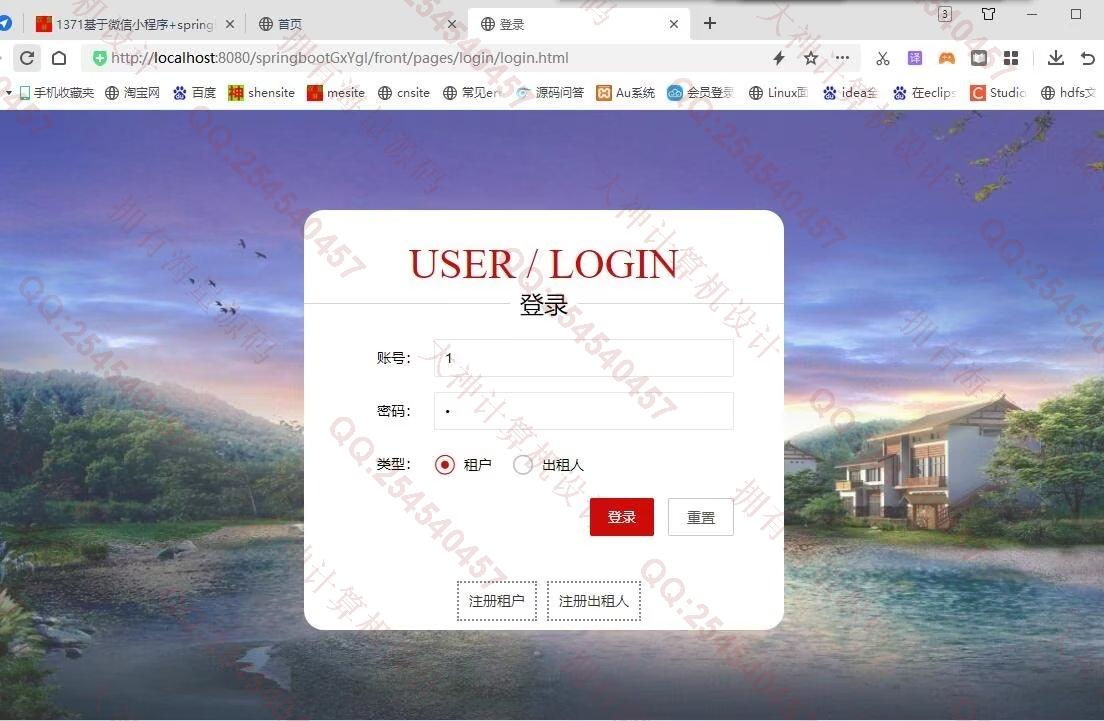This screenshot has height=721, width=1104.
Task: Click the green security shield in address bar
Action: point(99,58)
